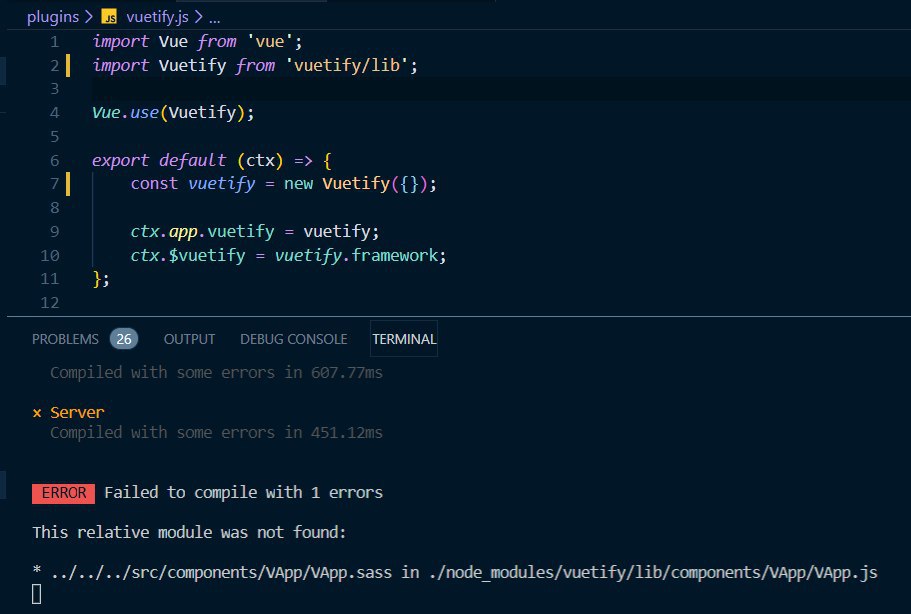
Task: Click the 'vuetify/lib' import string
Action: [x=346, y=65]
